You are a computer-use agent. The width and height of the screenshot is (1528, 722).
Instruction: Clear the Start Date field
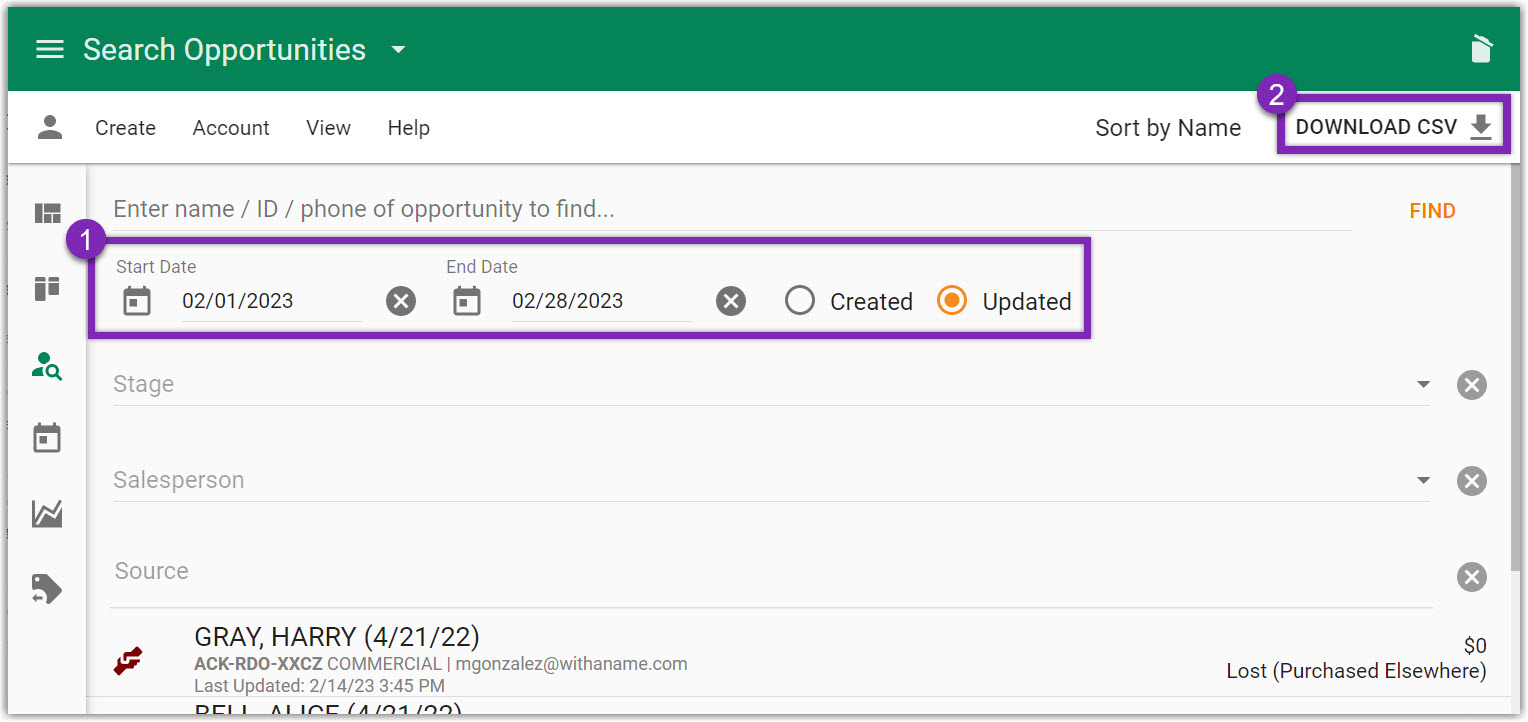click(401, 301)
